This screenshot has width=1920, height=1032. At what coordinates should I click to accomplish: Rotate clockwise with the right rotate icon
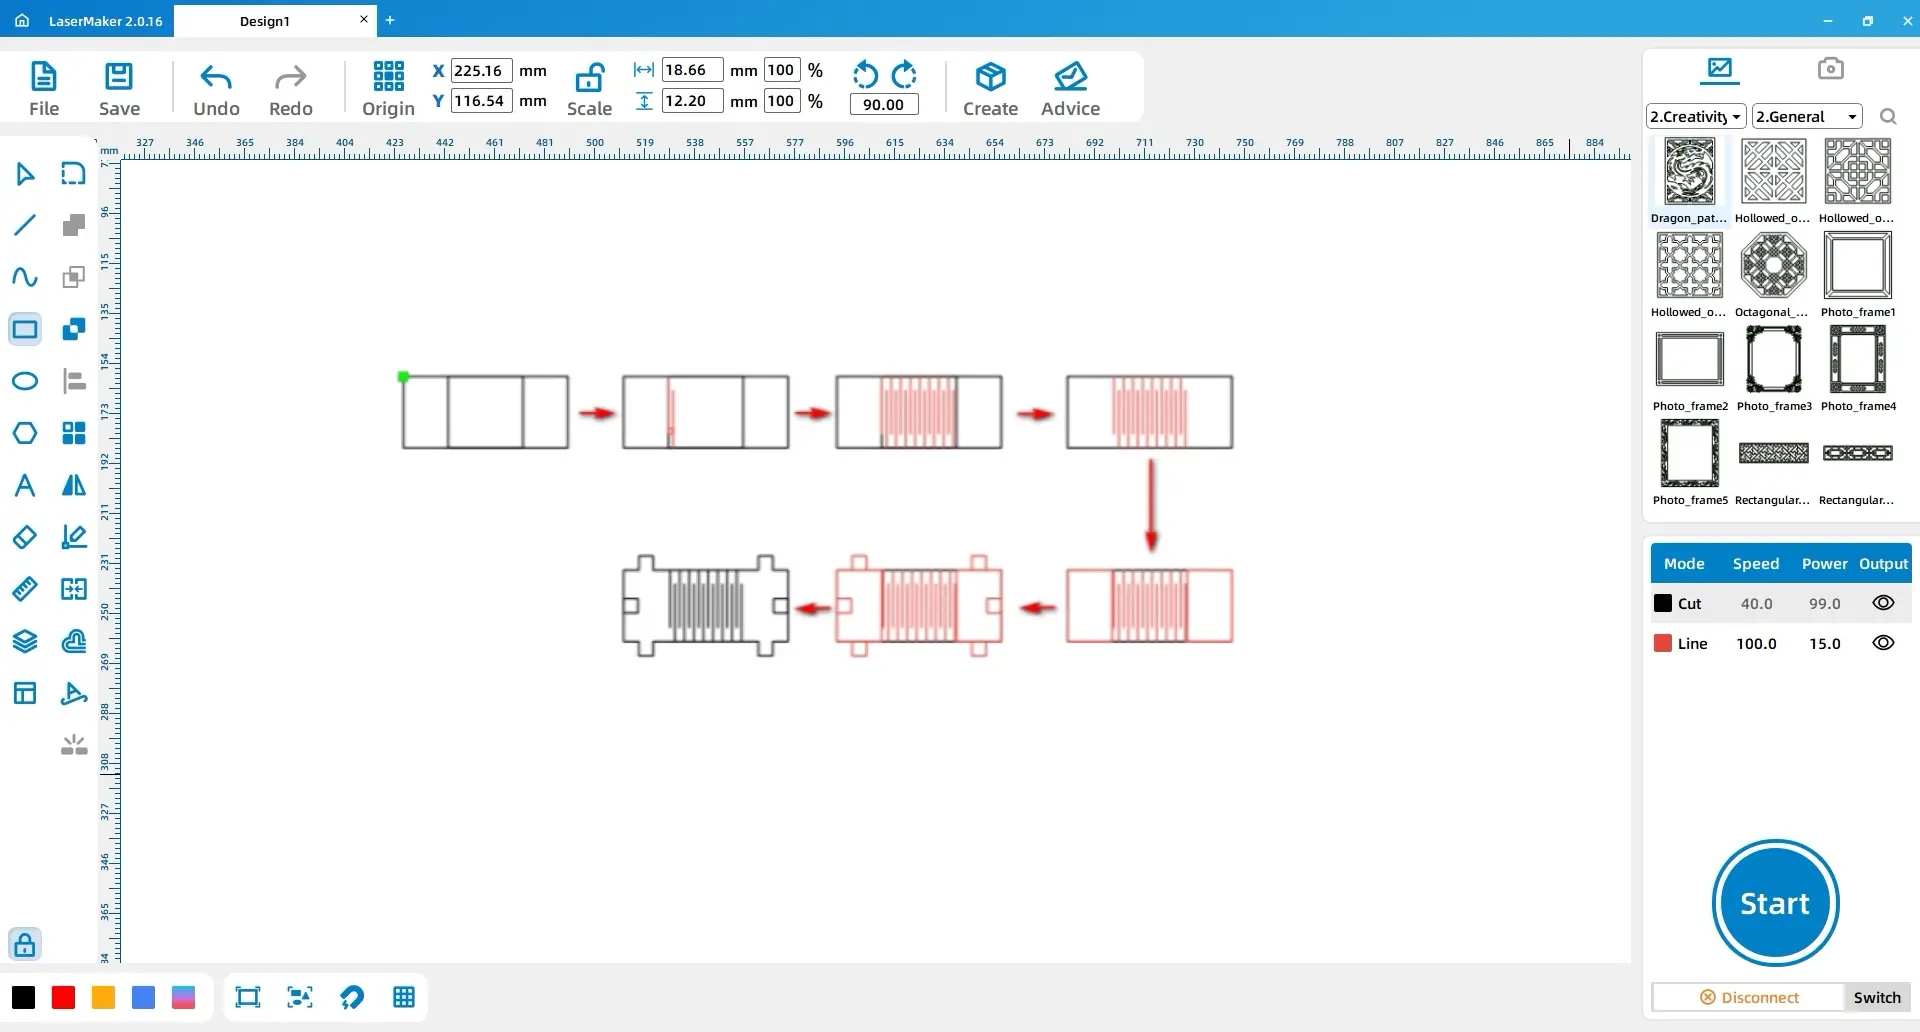coord(904,75)
